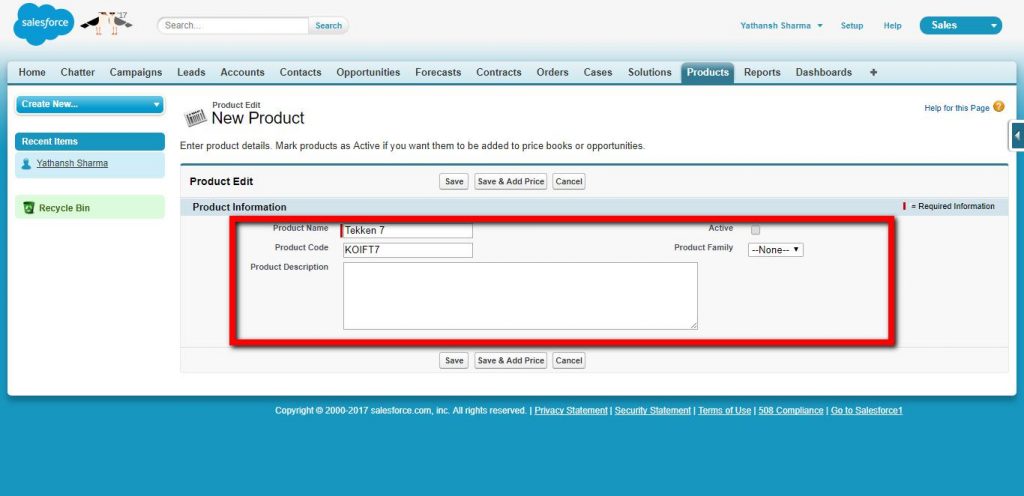Click the bottom Cancel button

[x=569, y=360]
